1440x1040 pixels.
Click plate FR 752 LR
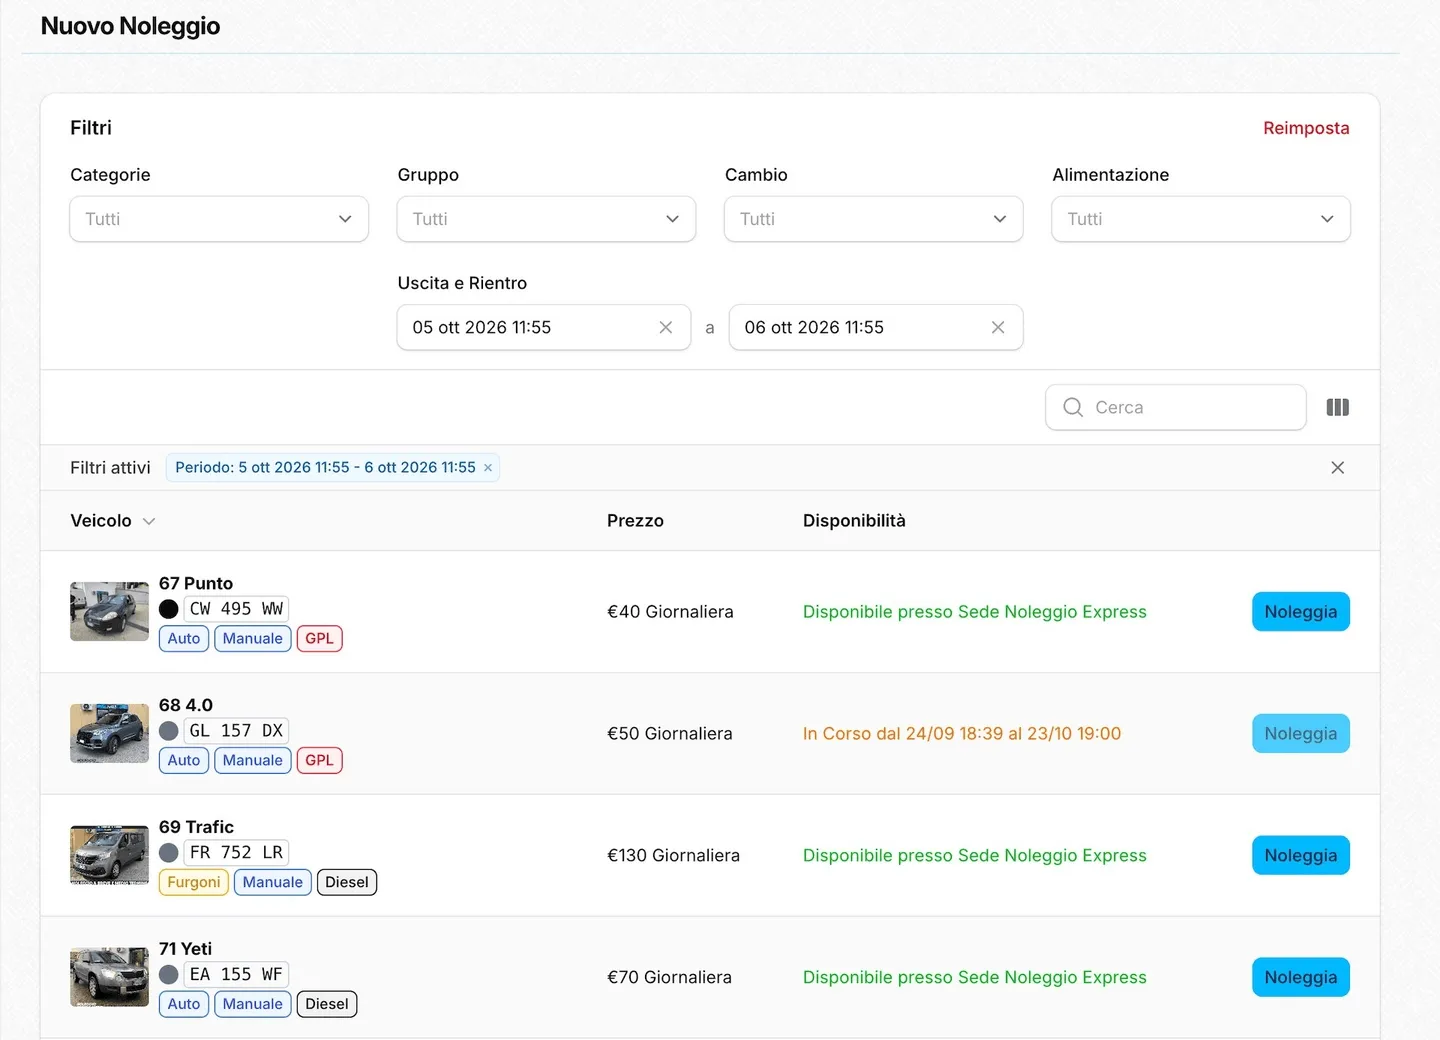(236, 853)
